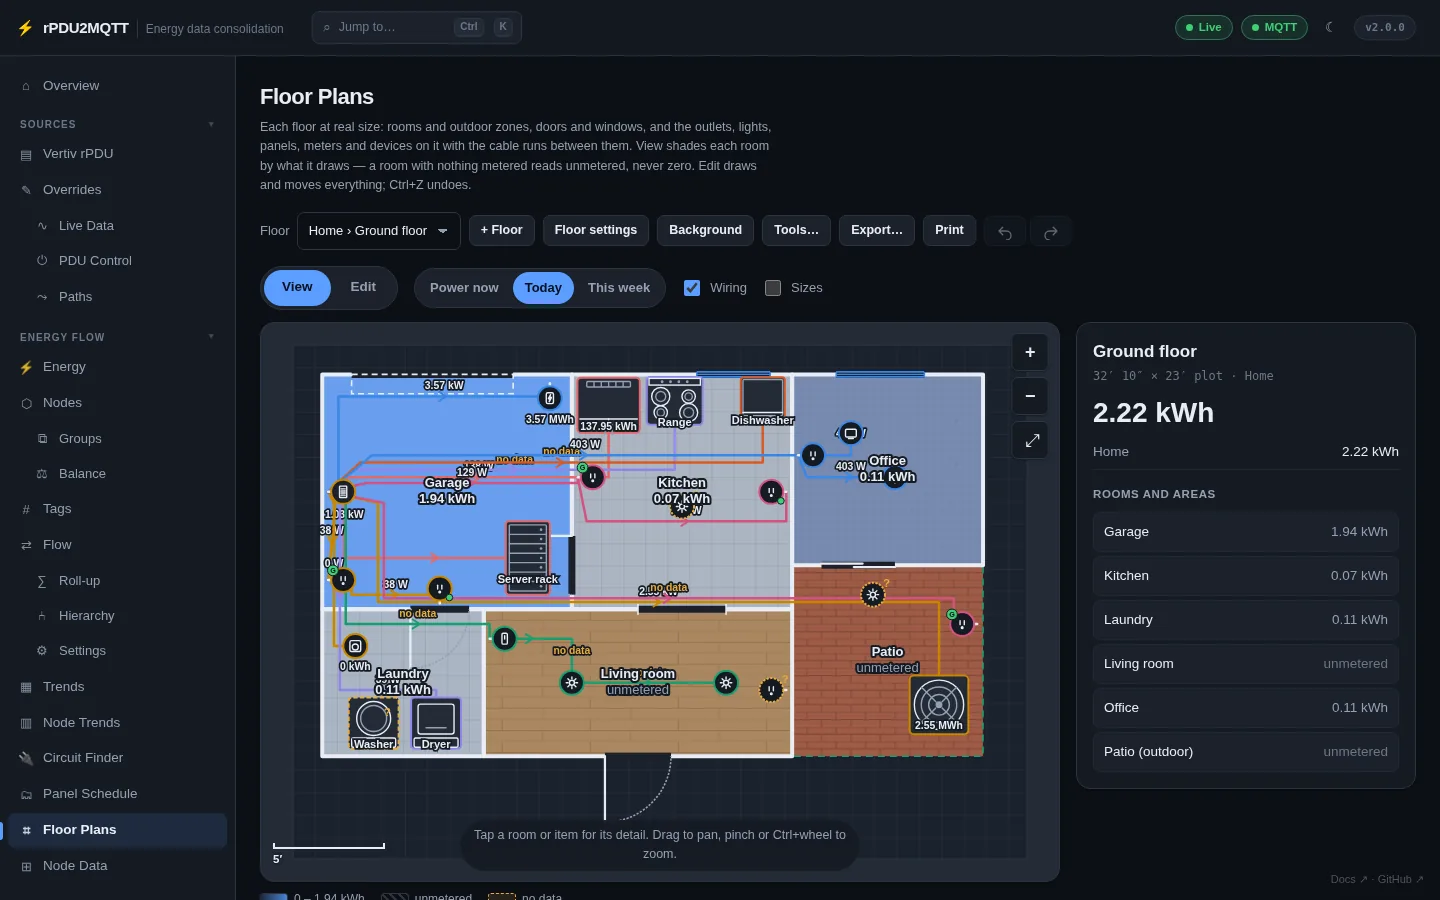Toggle dark mode with the moon icon
Viewport: 1440px width, 900px height.
pos(1329,27)
